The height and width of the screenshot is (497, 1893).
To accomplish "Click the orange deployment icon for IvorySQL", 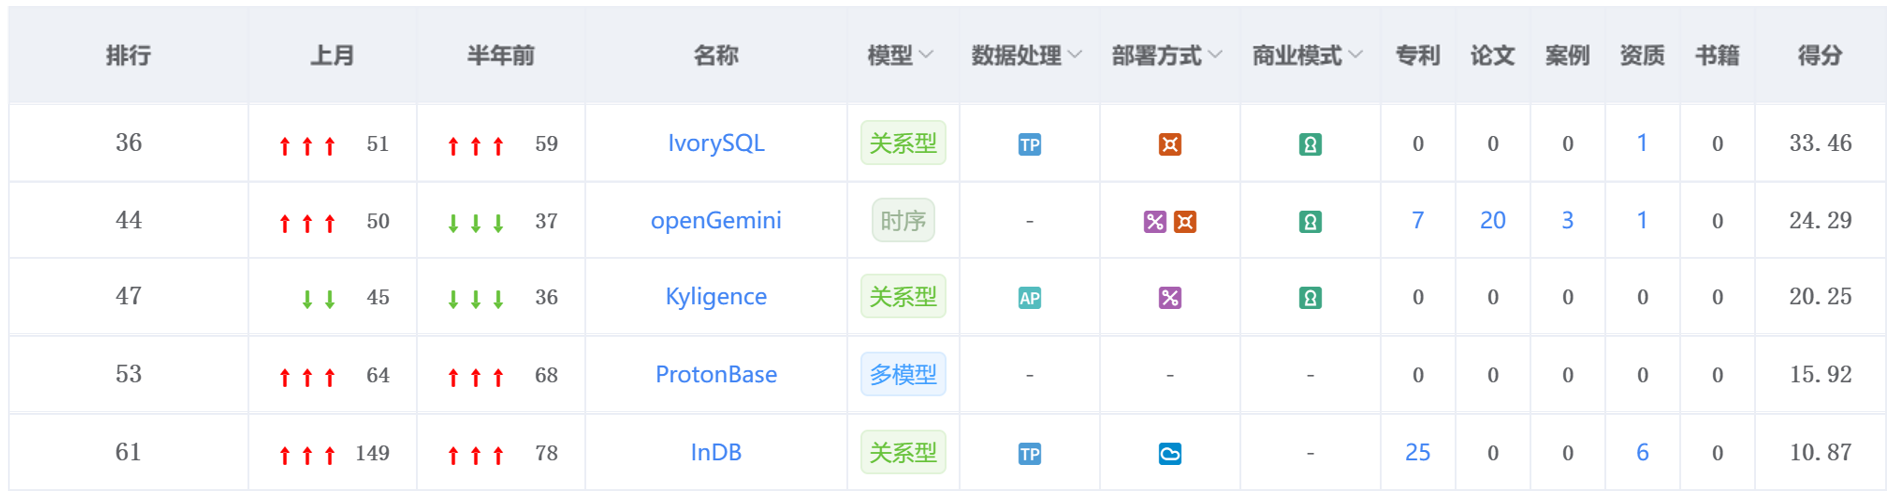I will 1169,145.
